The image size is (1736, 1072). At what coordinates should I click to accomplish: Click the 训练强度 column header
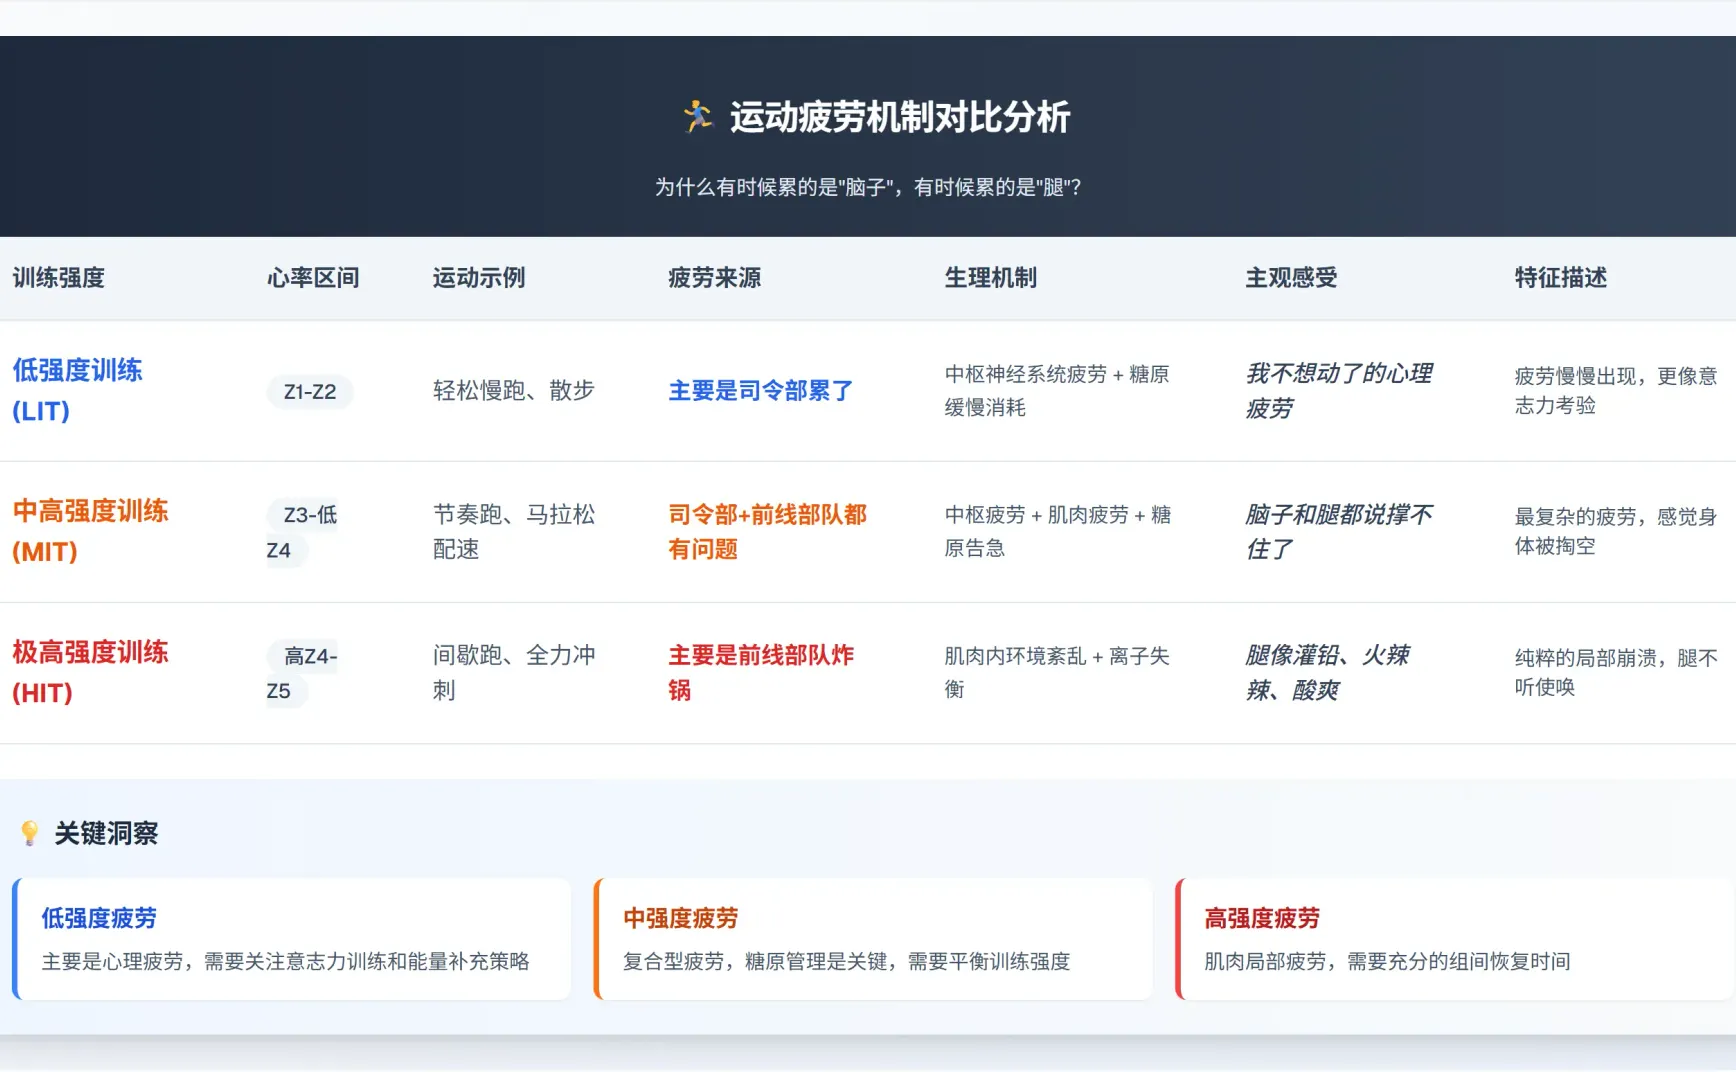coord(59,278)
